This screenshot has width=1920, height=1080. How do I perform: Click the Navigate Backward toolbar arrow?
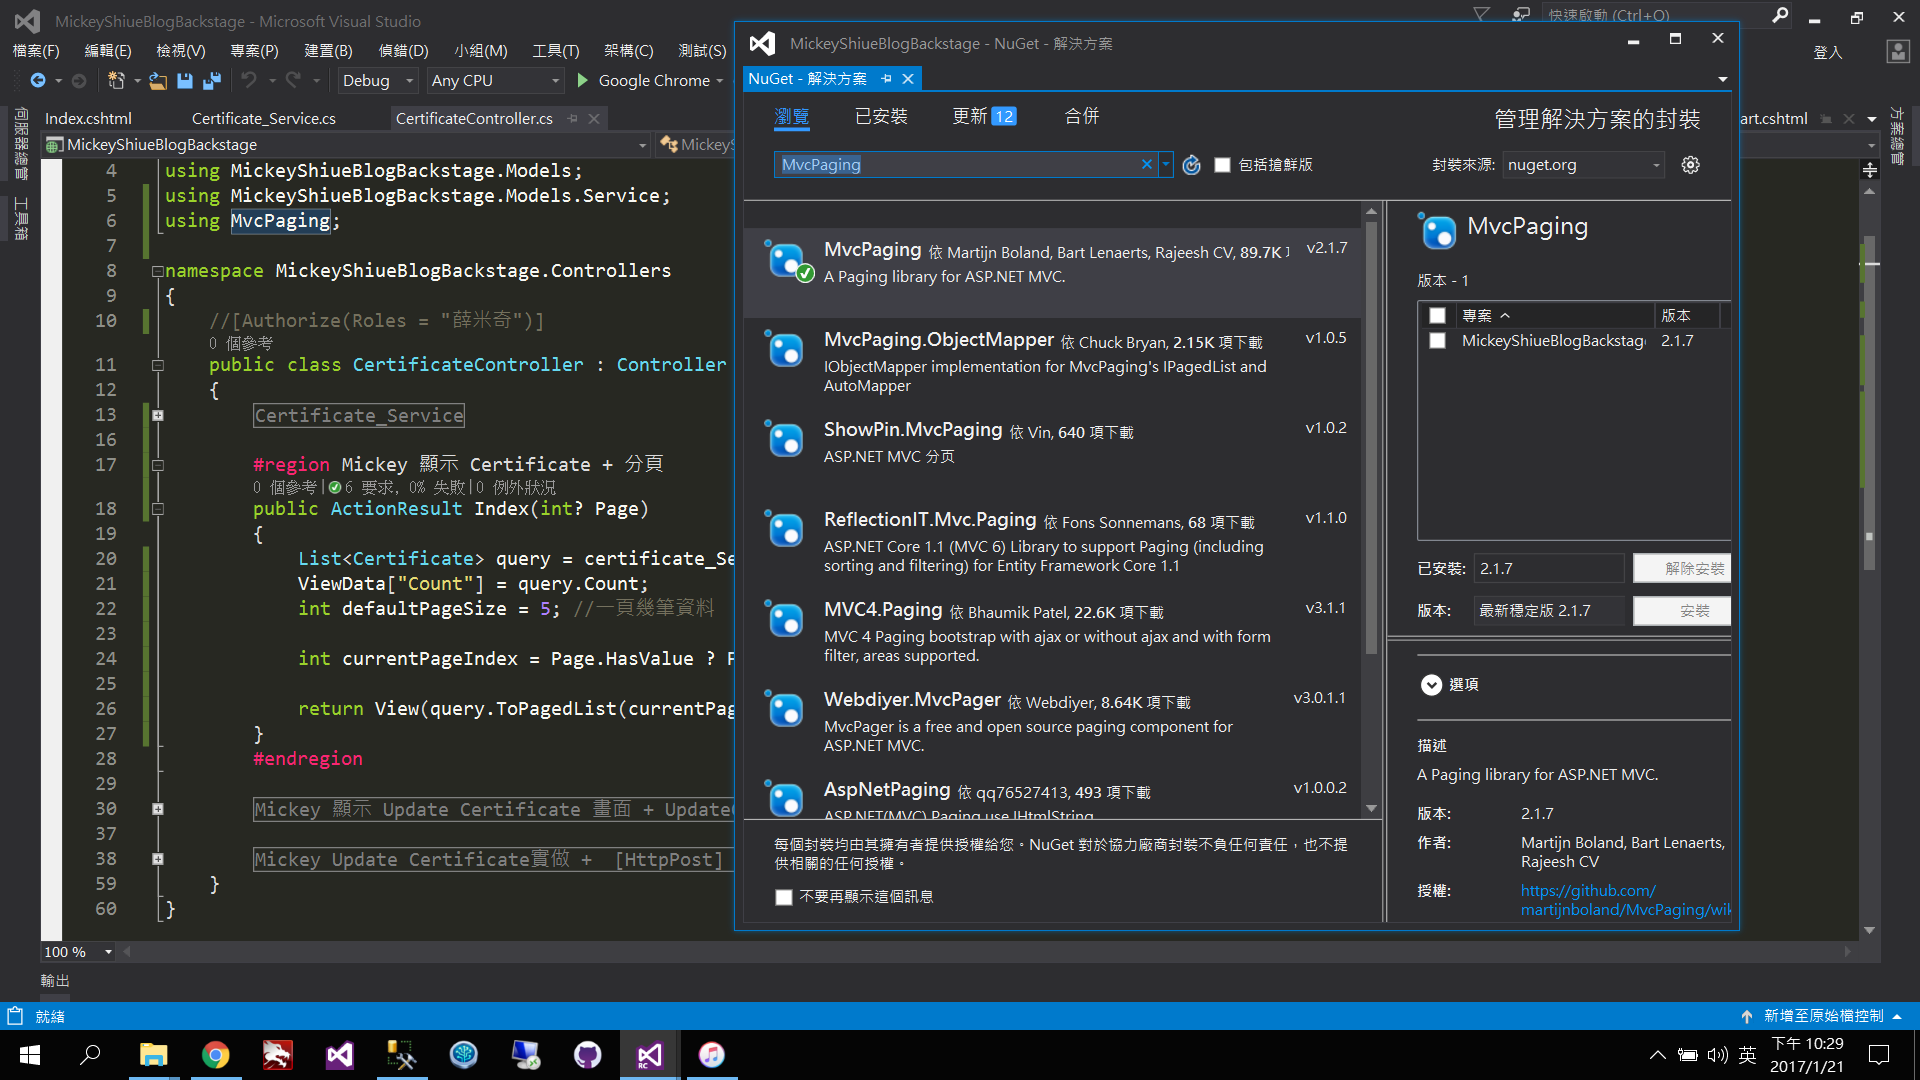38,80
